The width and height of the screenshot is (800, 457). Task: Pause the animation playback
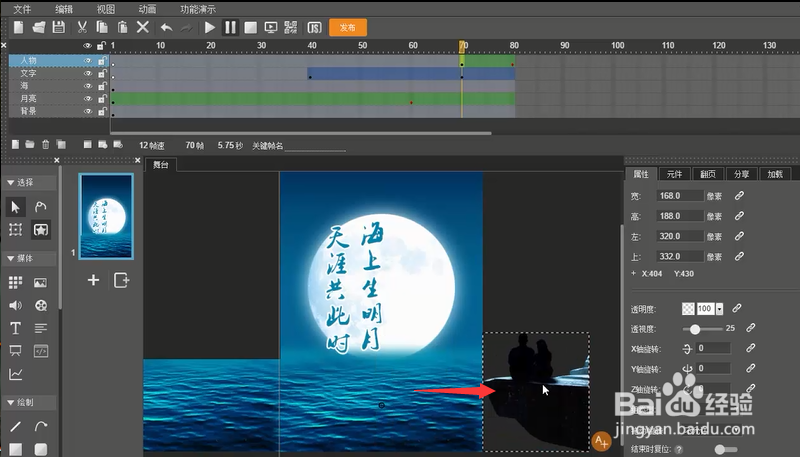click(231, 28)
